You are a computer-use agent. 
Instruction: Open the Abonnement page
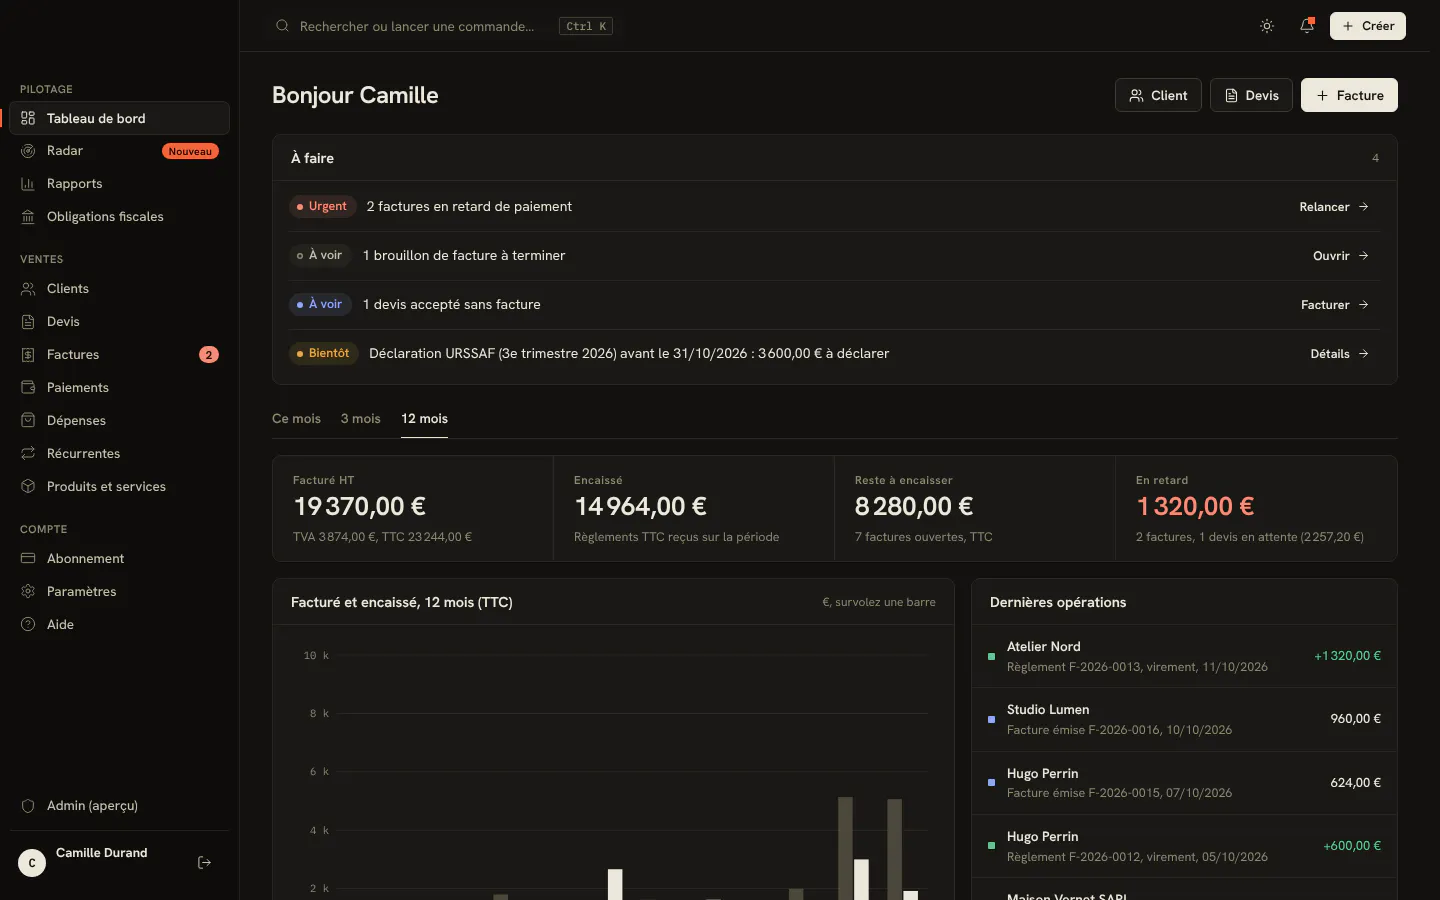[x=120, y=559]
